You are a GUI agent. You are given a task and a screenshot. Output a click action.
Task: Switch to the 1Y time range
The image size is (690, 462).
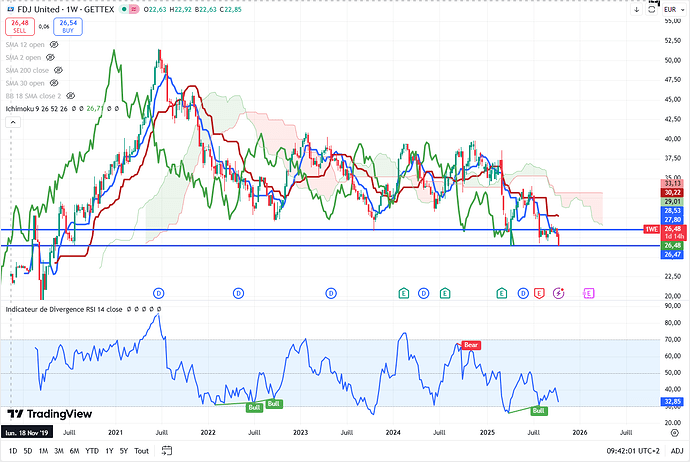coord(109,451)
